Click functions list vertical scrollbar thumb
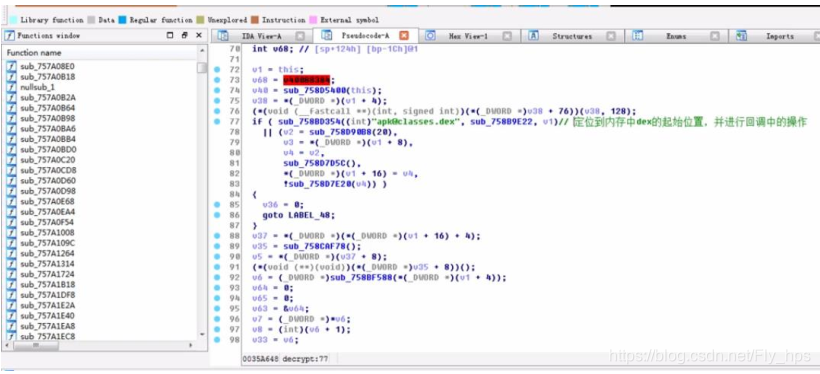This screenshot has width=820, height=374. click(x=202, y=68)
